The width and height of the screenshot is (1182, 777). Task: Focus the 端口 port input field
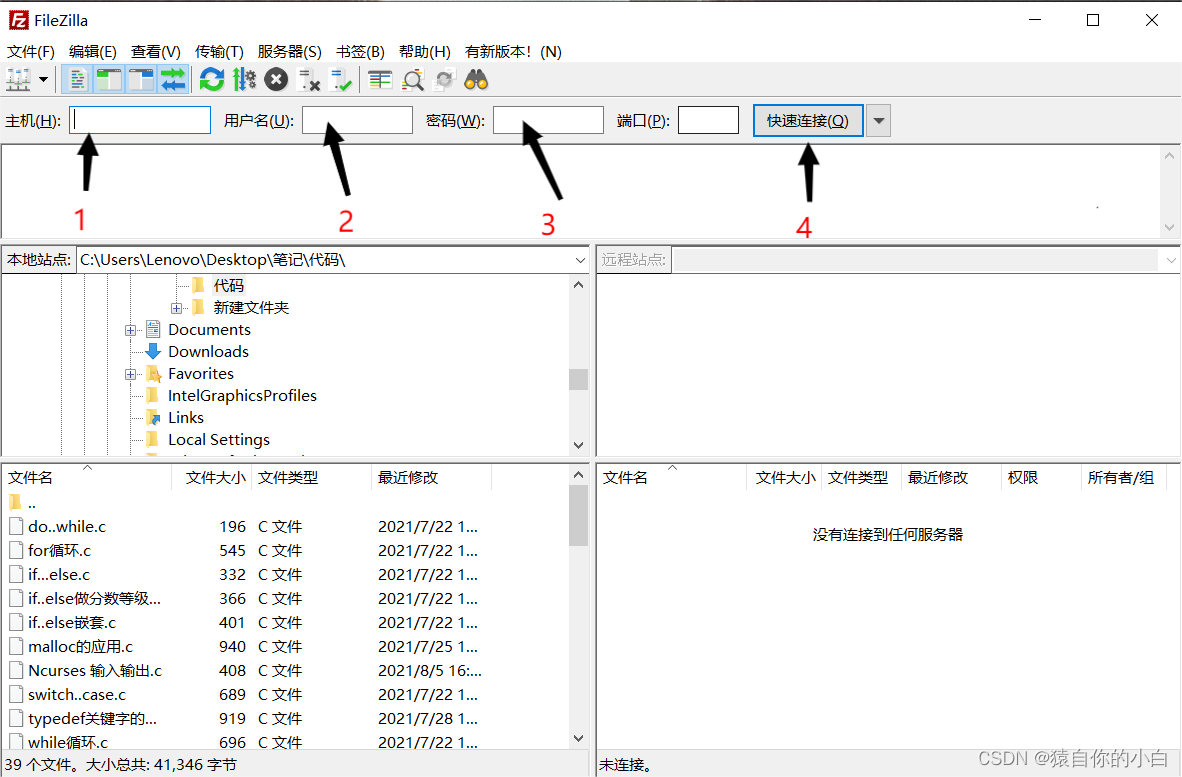pos(708,120)
